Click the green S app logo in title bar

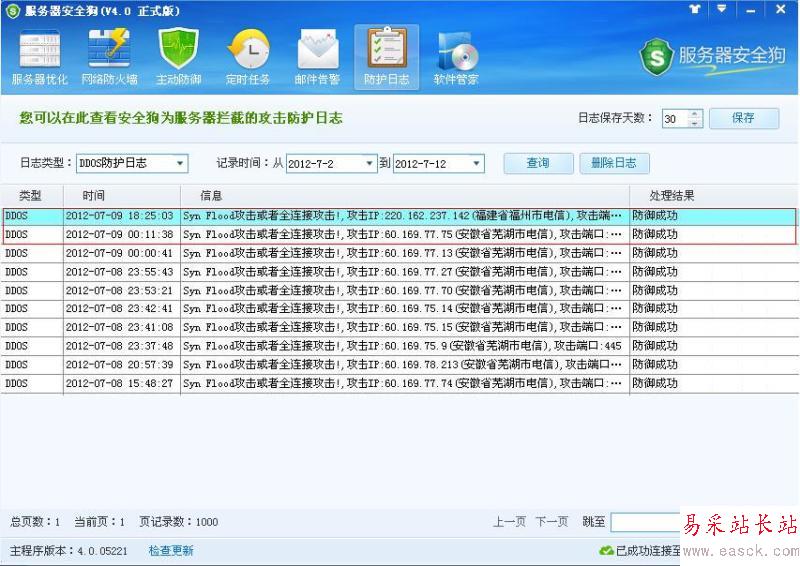point(12,11)
